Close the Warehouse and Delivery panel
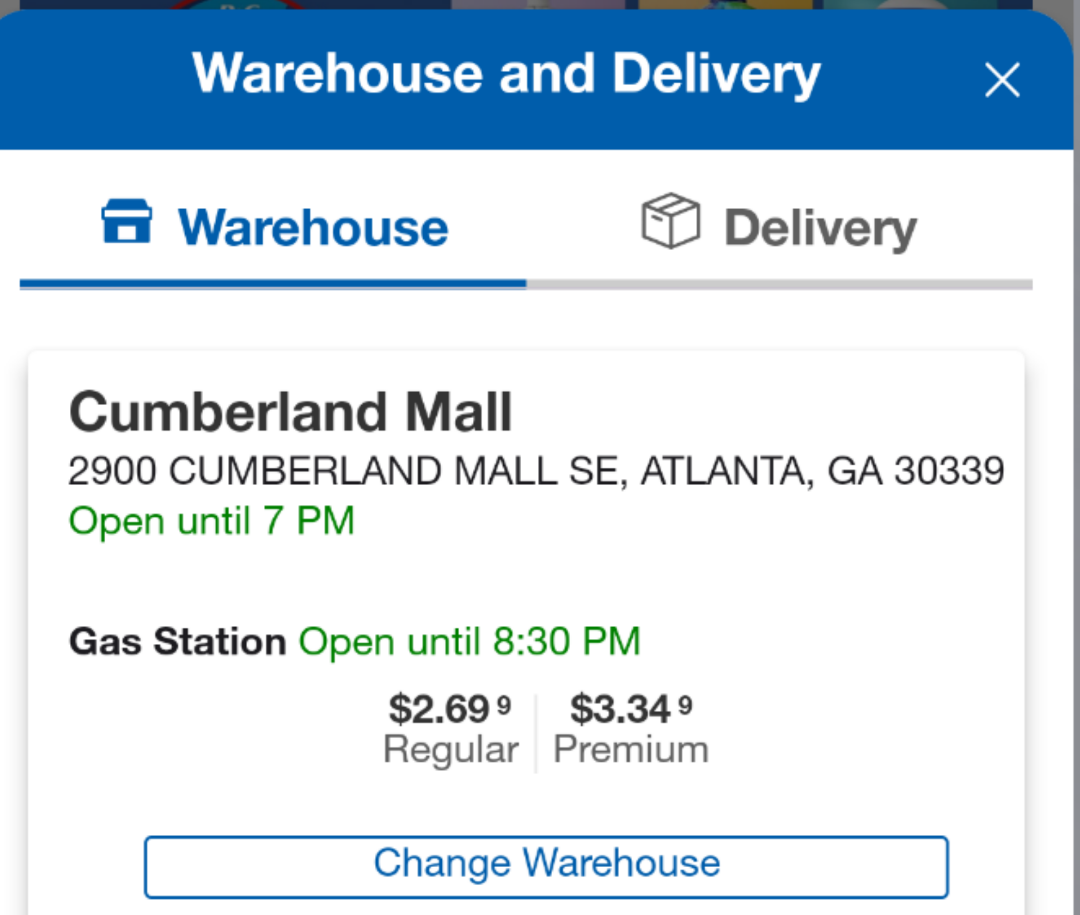This screenshot has width=1080, height=915. 1001,80
